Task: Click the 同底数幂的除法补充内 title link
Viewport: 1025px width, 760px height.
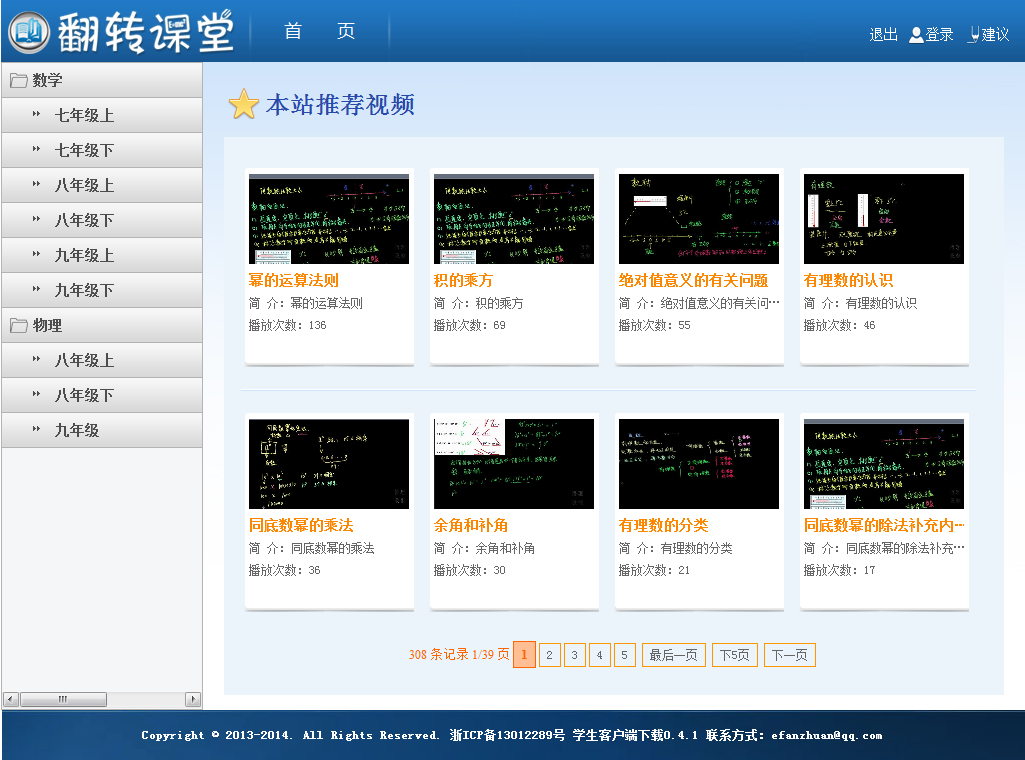Action: (x=884, y=525)
